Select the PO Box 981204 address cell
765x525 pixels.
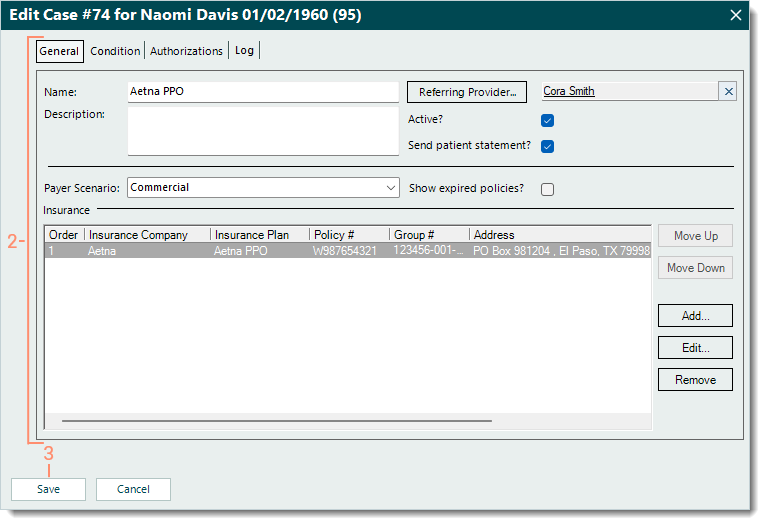point(561,251)
